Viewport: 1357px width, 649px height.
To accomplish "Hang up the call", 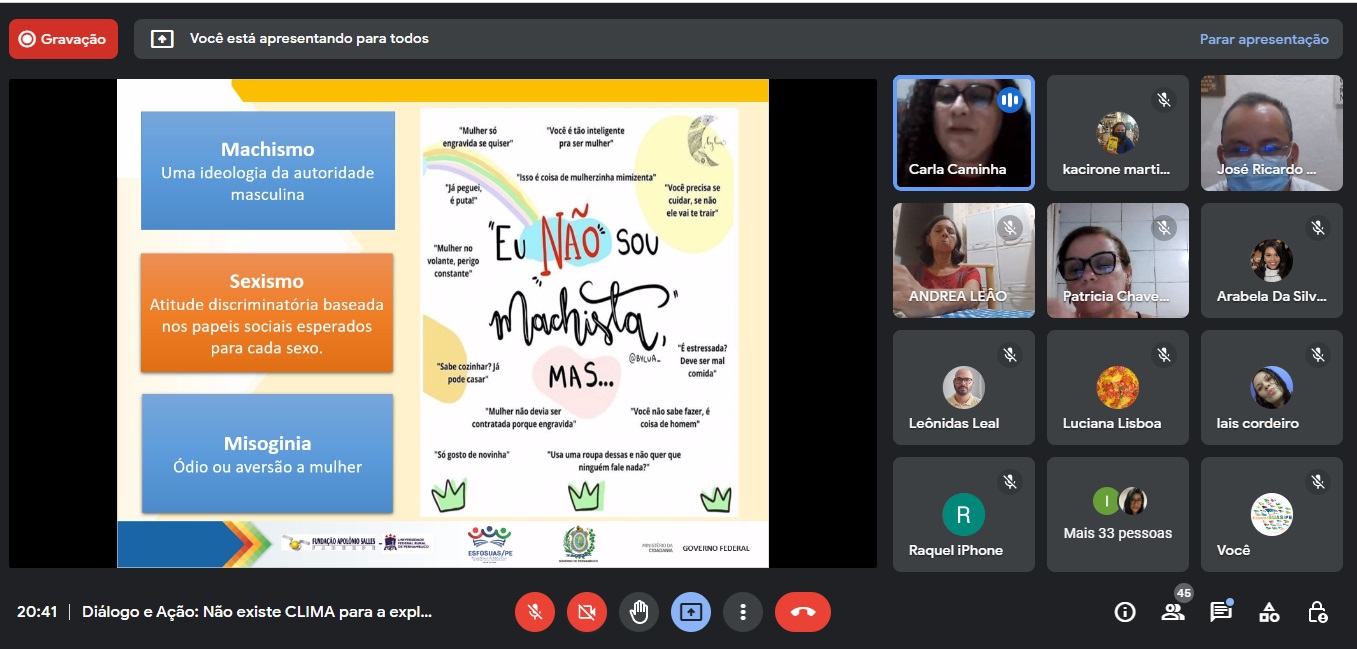I will coord(802,612).
